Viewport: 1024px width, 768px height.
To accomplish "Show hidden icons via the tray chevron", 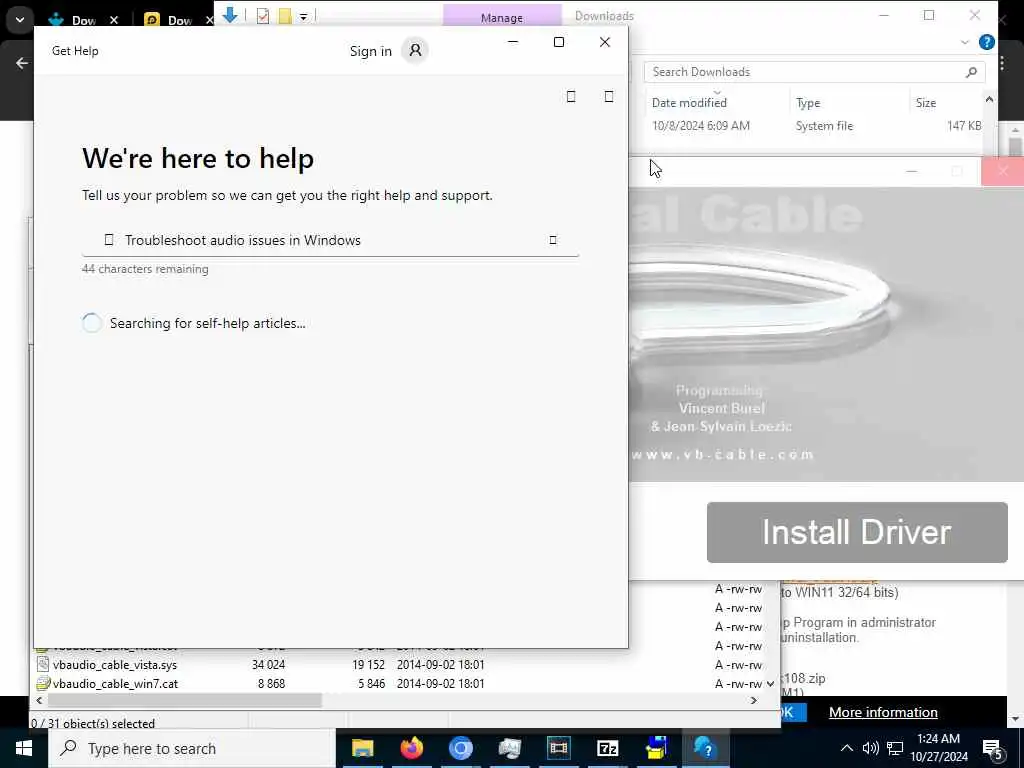I will (846, 748).
